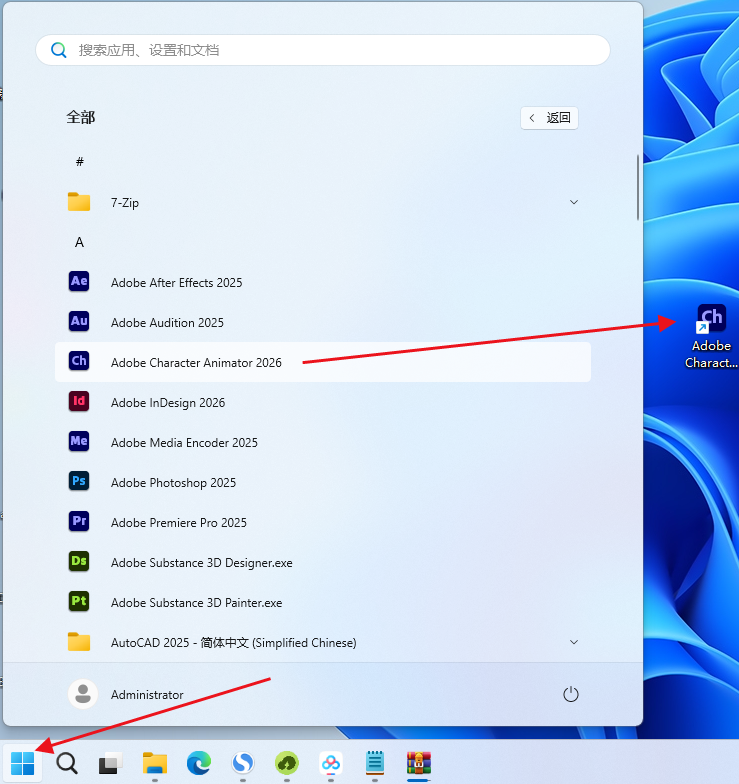Image resolution: width=739 pixels, height=784 pixels.
Task: Open Task View in the taskbar
Action: point(110,764)
